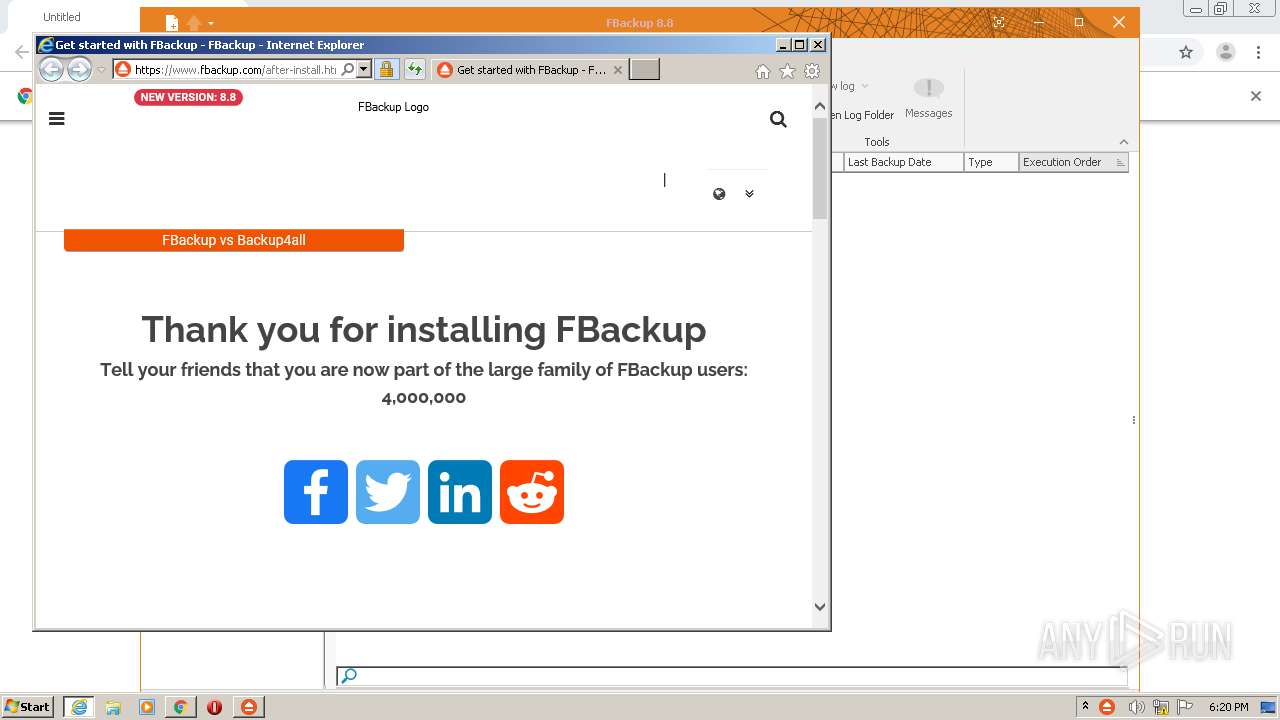Click the NEW VERSION: 8.8 badge
This screenshot has height=720, width=1280.
188,97
